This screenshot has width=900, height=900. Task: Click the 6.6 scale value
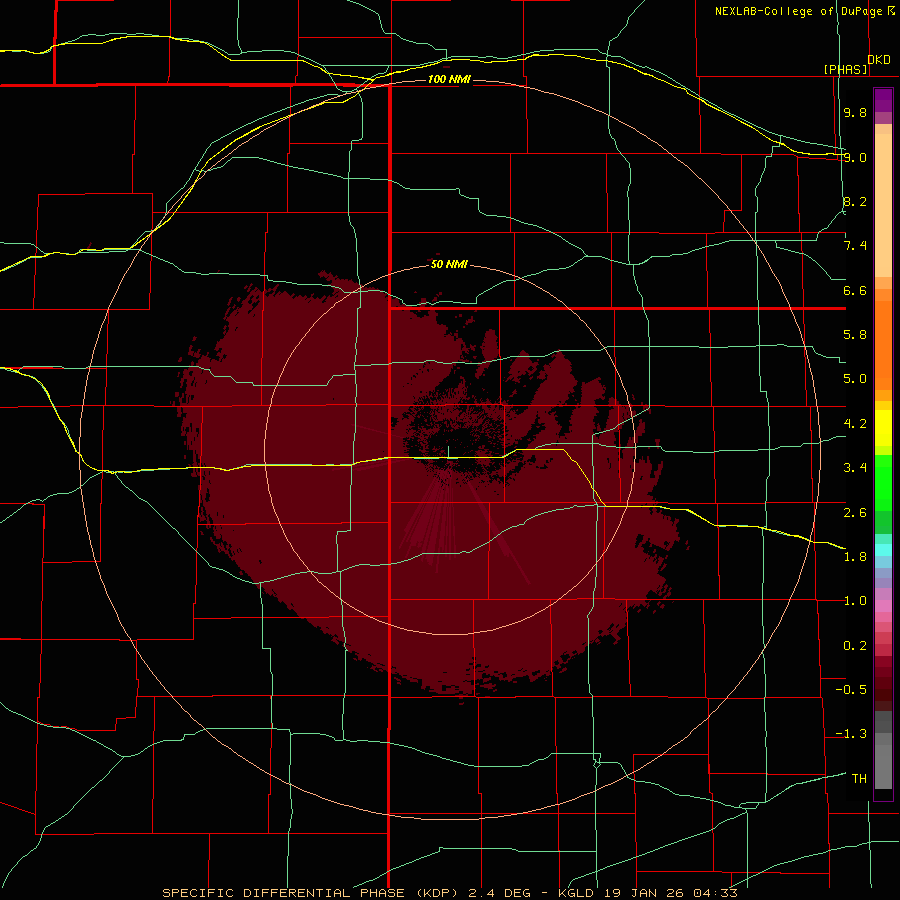[855, 290]
